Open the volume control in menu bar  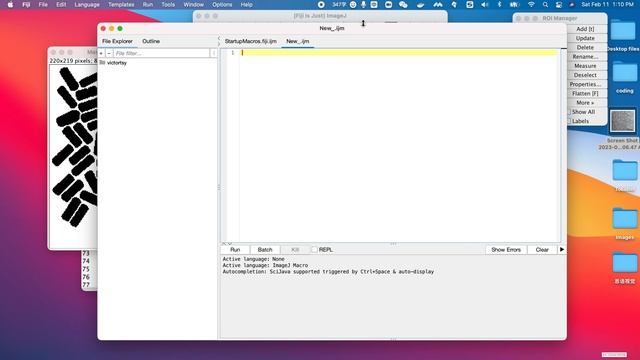[484, 5]
